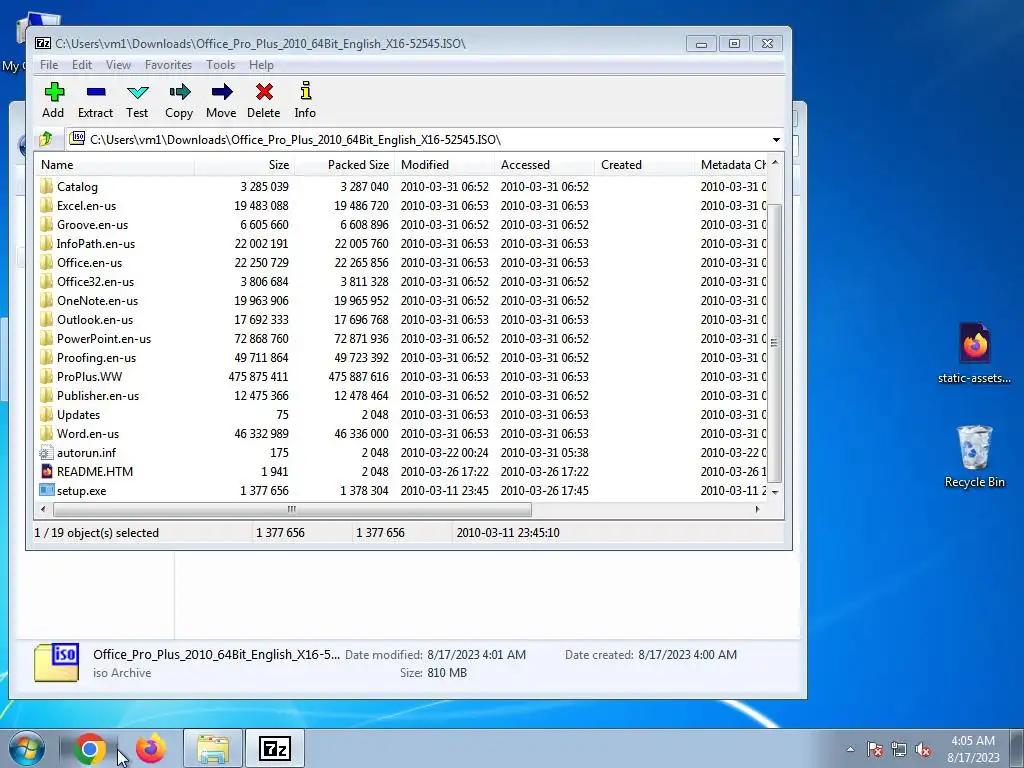Screen dimensions: 1024x768
Task: Click the horizontal scrollbar right arrow
Action: point(758,509)
